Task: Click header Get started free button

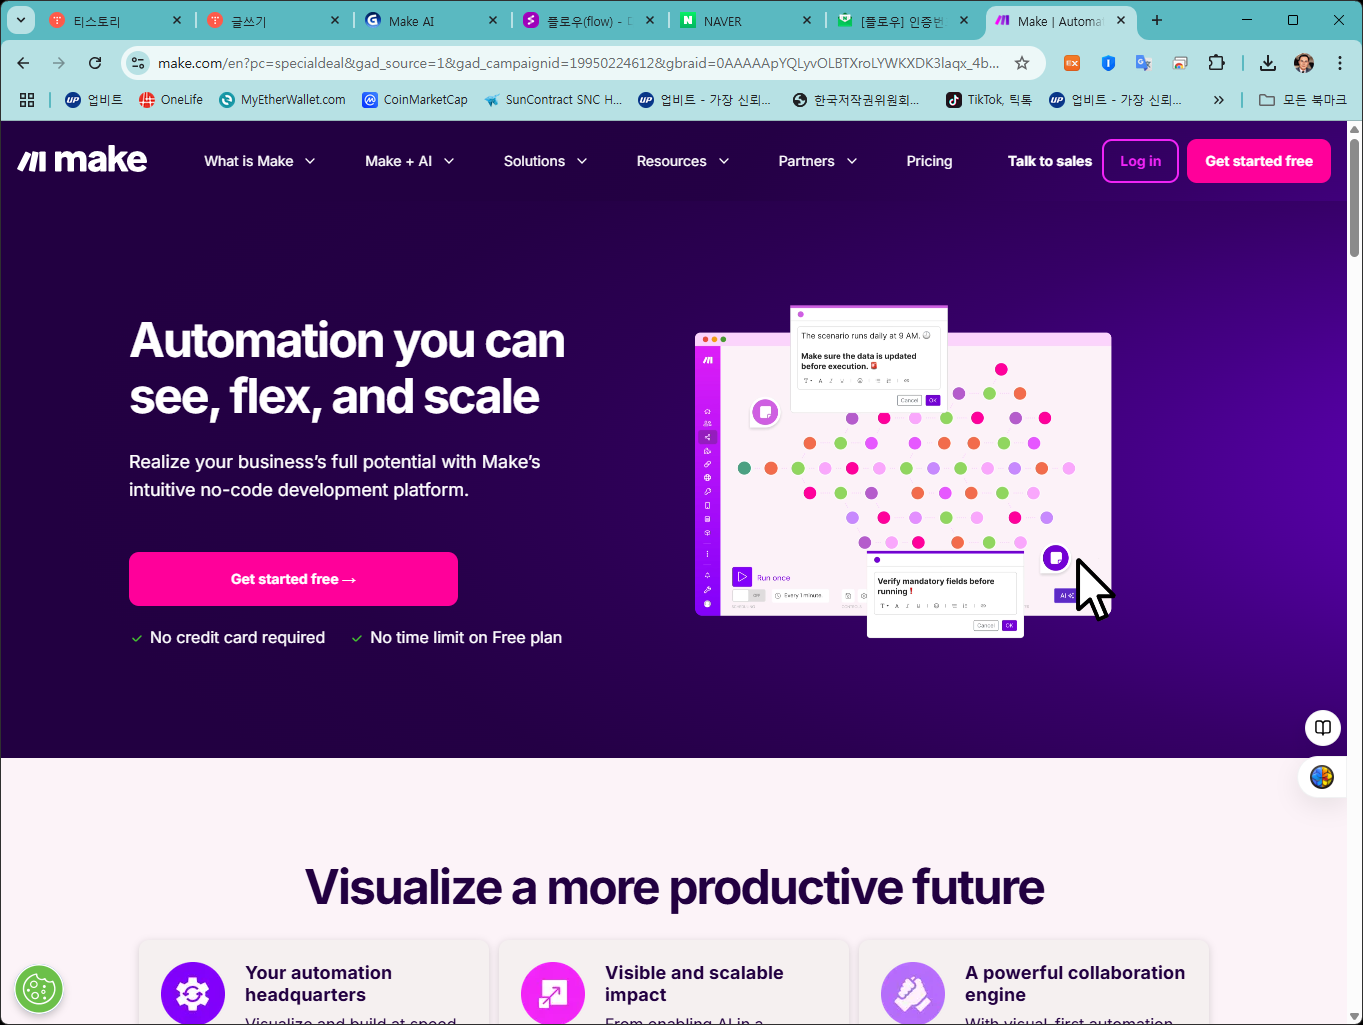Action: (1259, 161)
